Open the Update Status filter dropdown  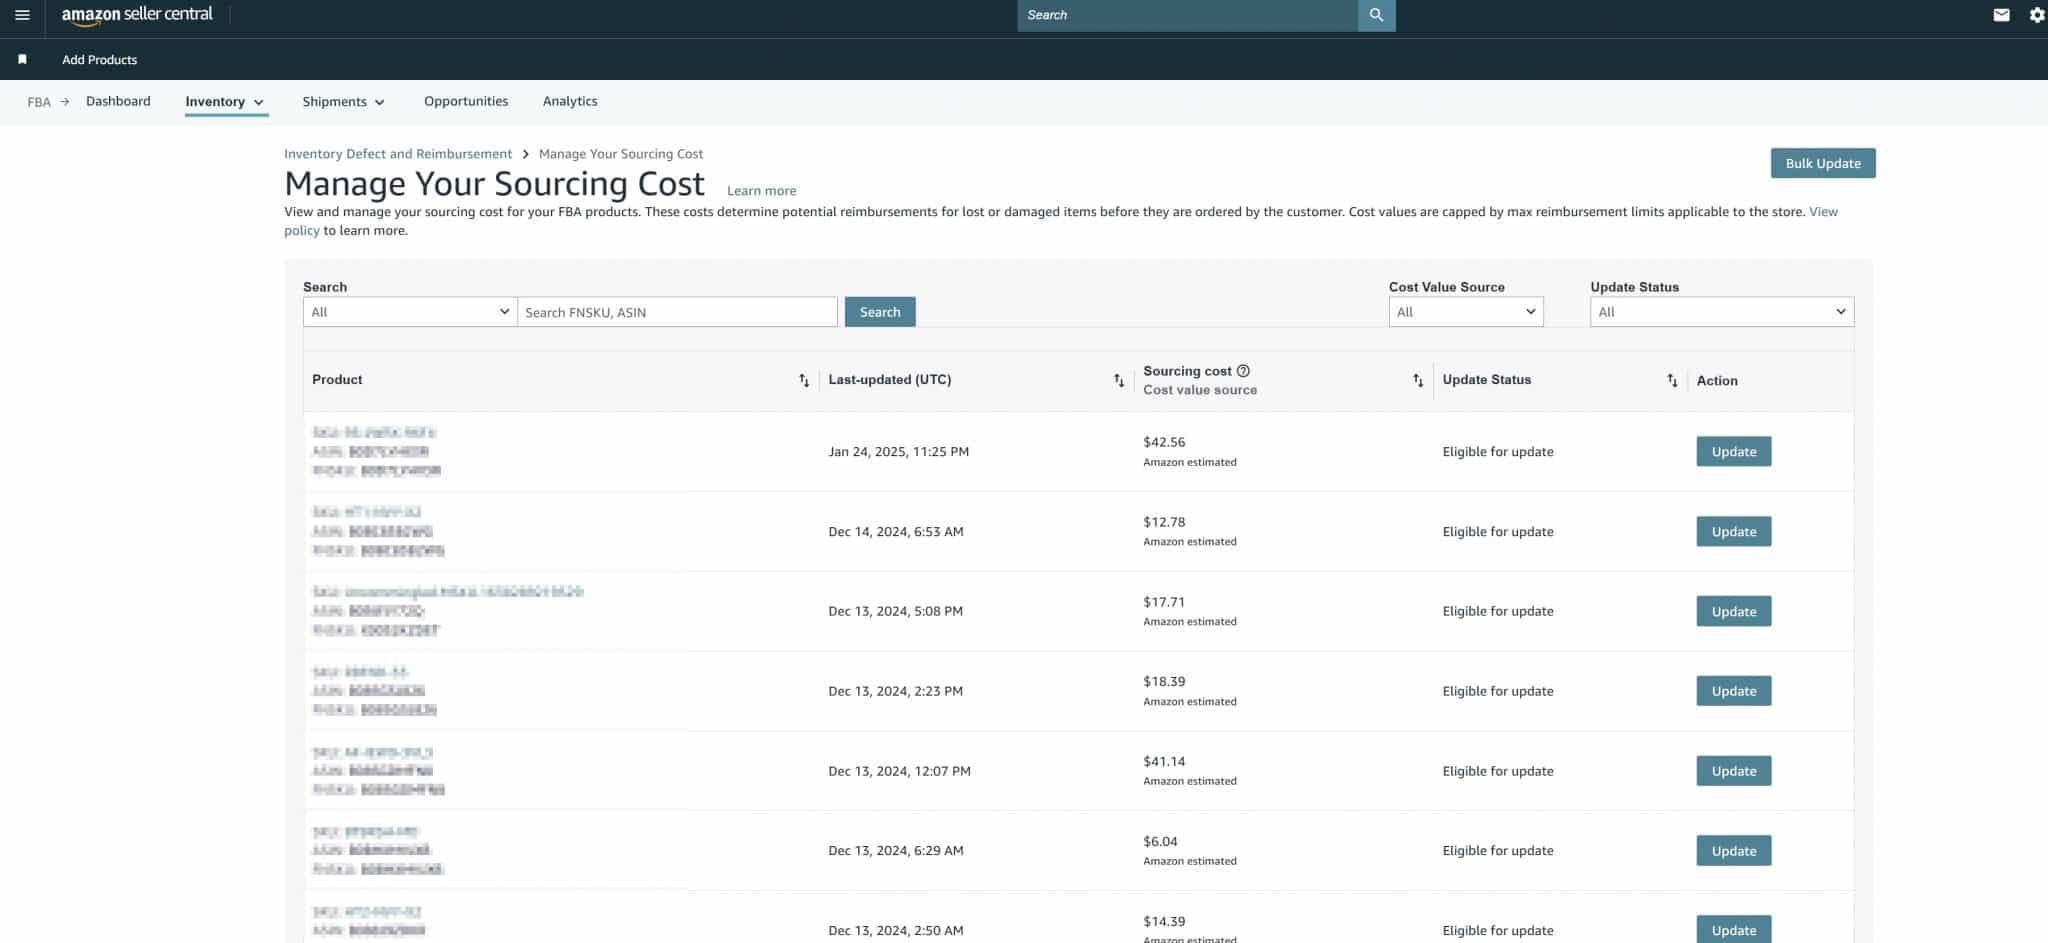(1722, 312)
